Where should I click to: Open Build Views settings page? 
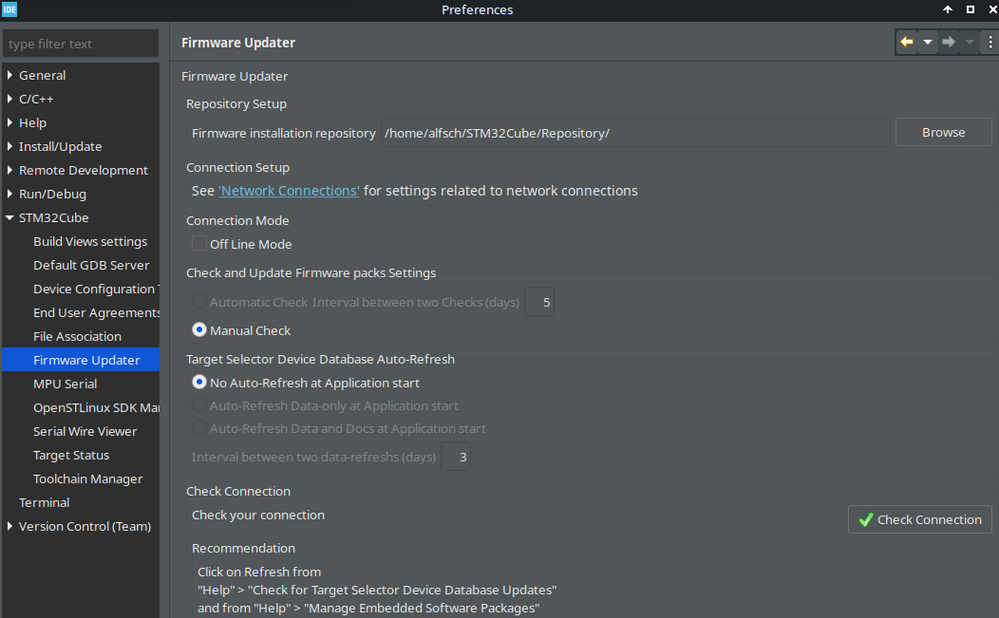[x=90, y=241]
